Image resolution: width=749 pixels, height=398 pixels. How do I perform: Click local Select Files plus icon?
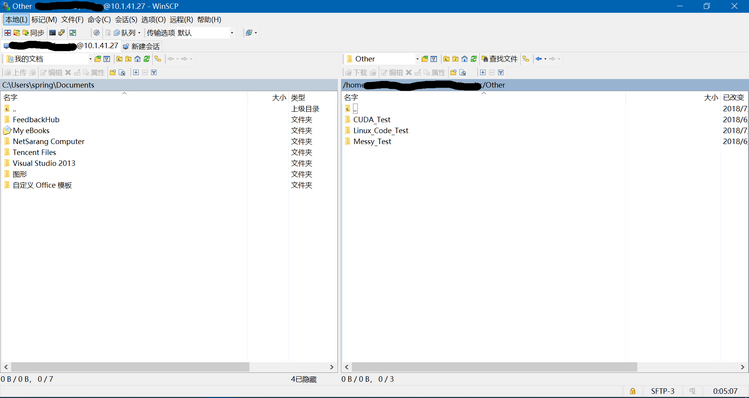tap(136, 72)
